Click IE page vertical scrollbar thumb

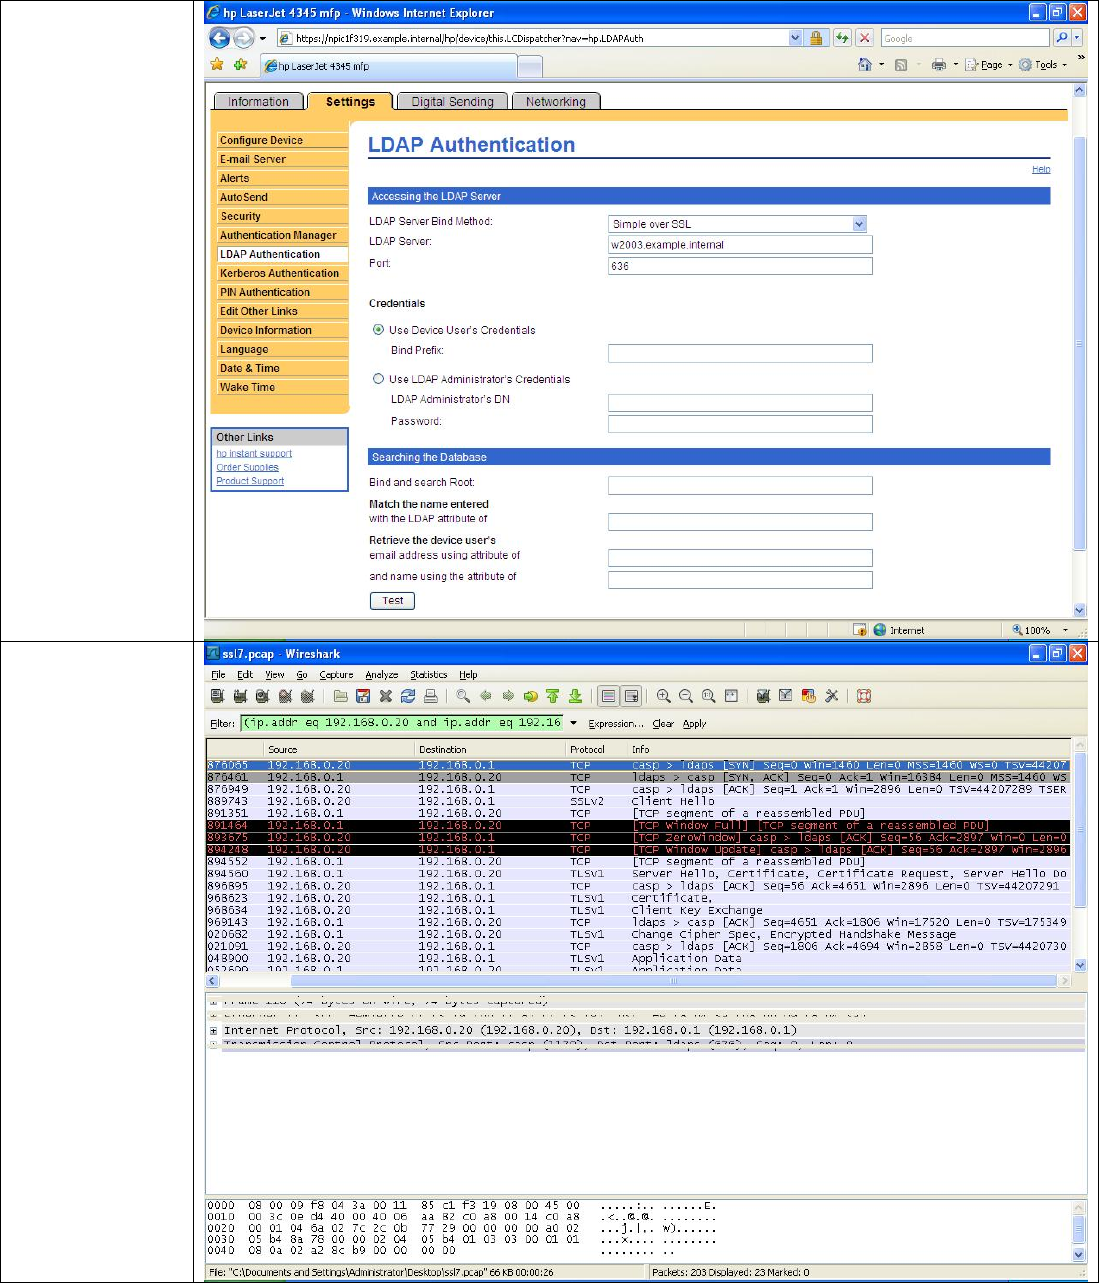click(1079, 343)
